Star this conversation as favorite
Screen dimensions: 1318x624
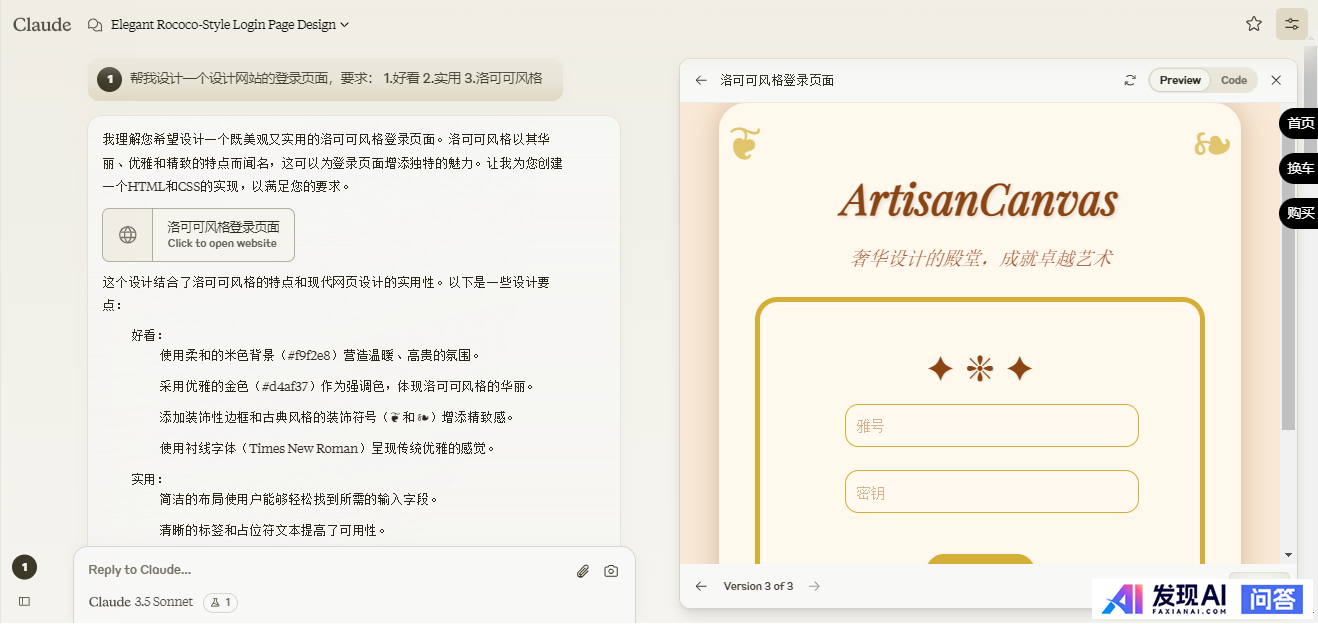1253,24
